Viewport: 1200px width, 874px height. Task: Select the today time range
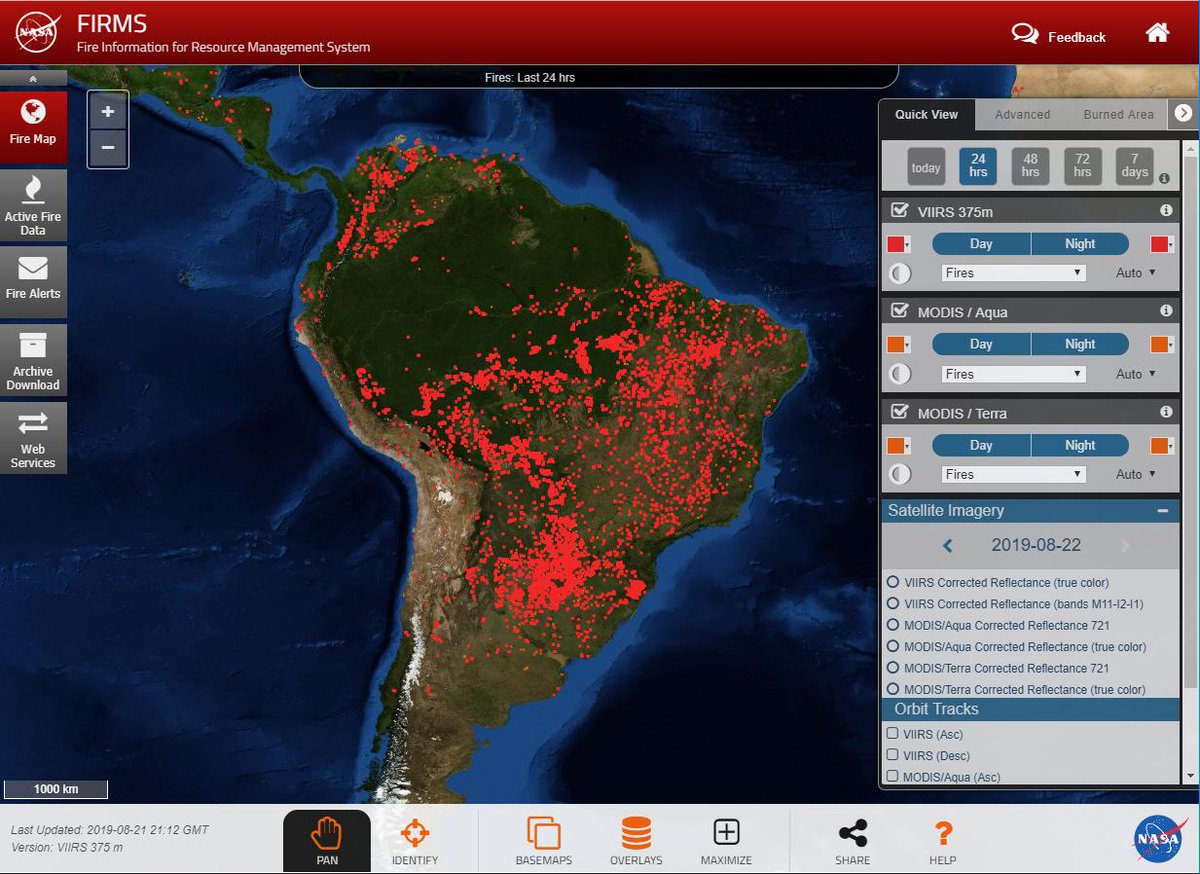pos(926,167)
